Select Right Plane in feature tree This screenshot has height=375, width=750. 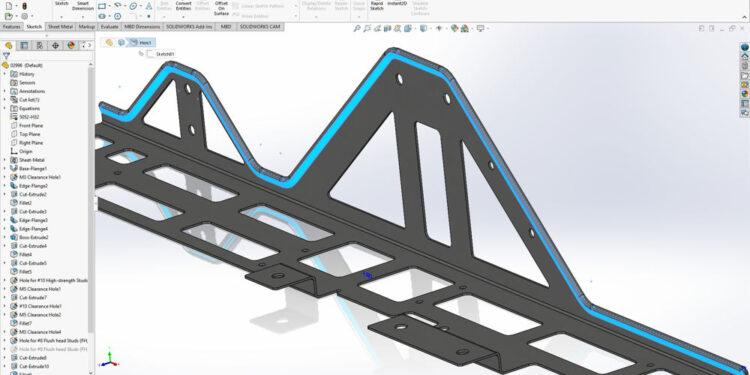coord(31,143)
